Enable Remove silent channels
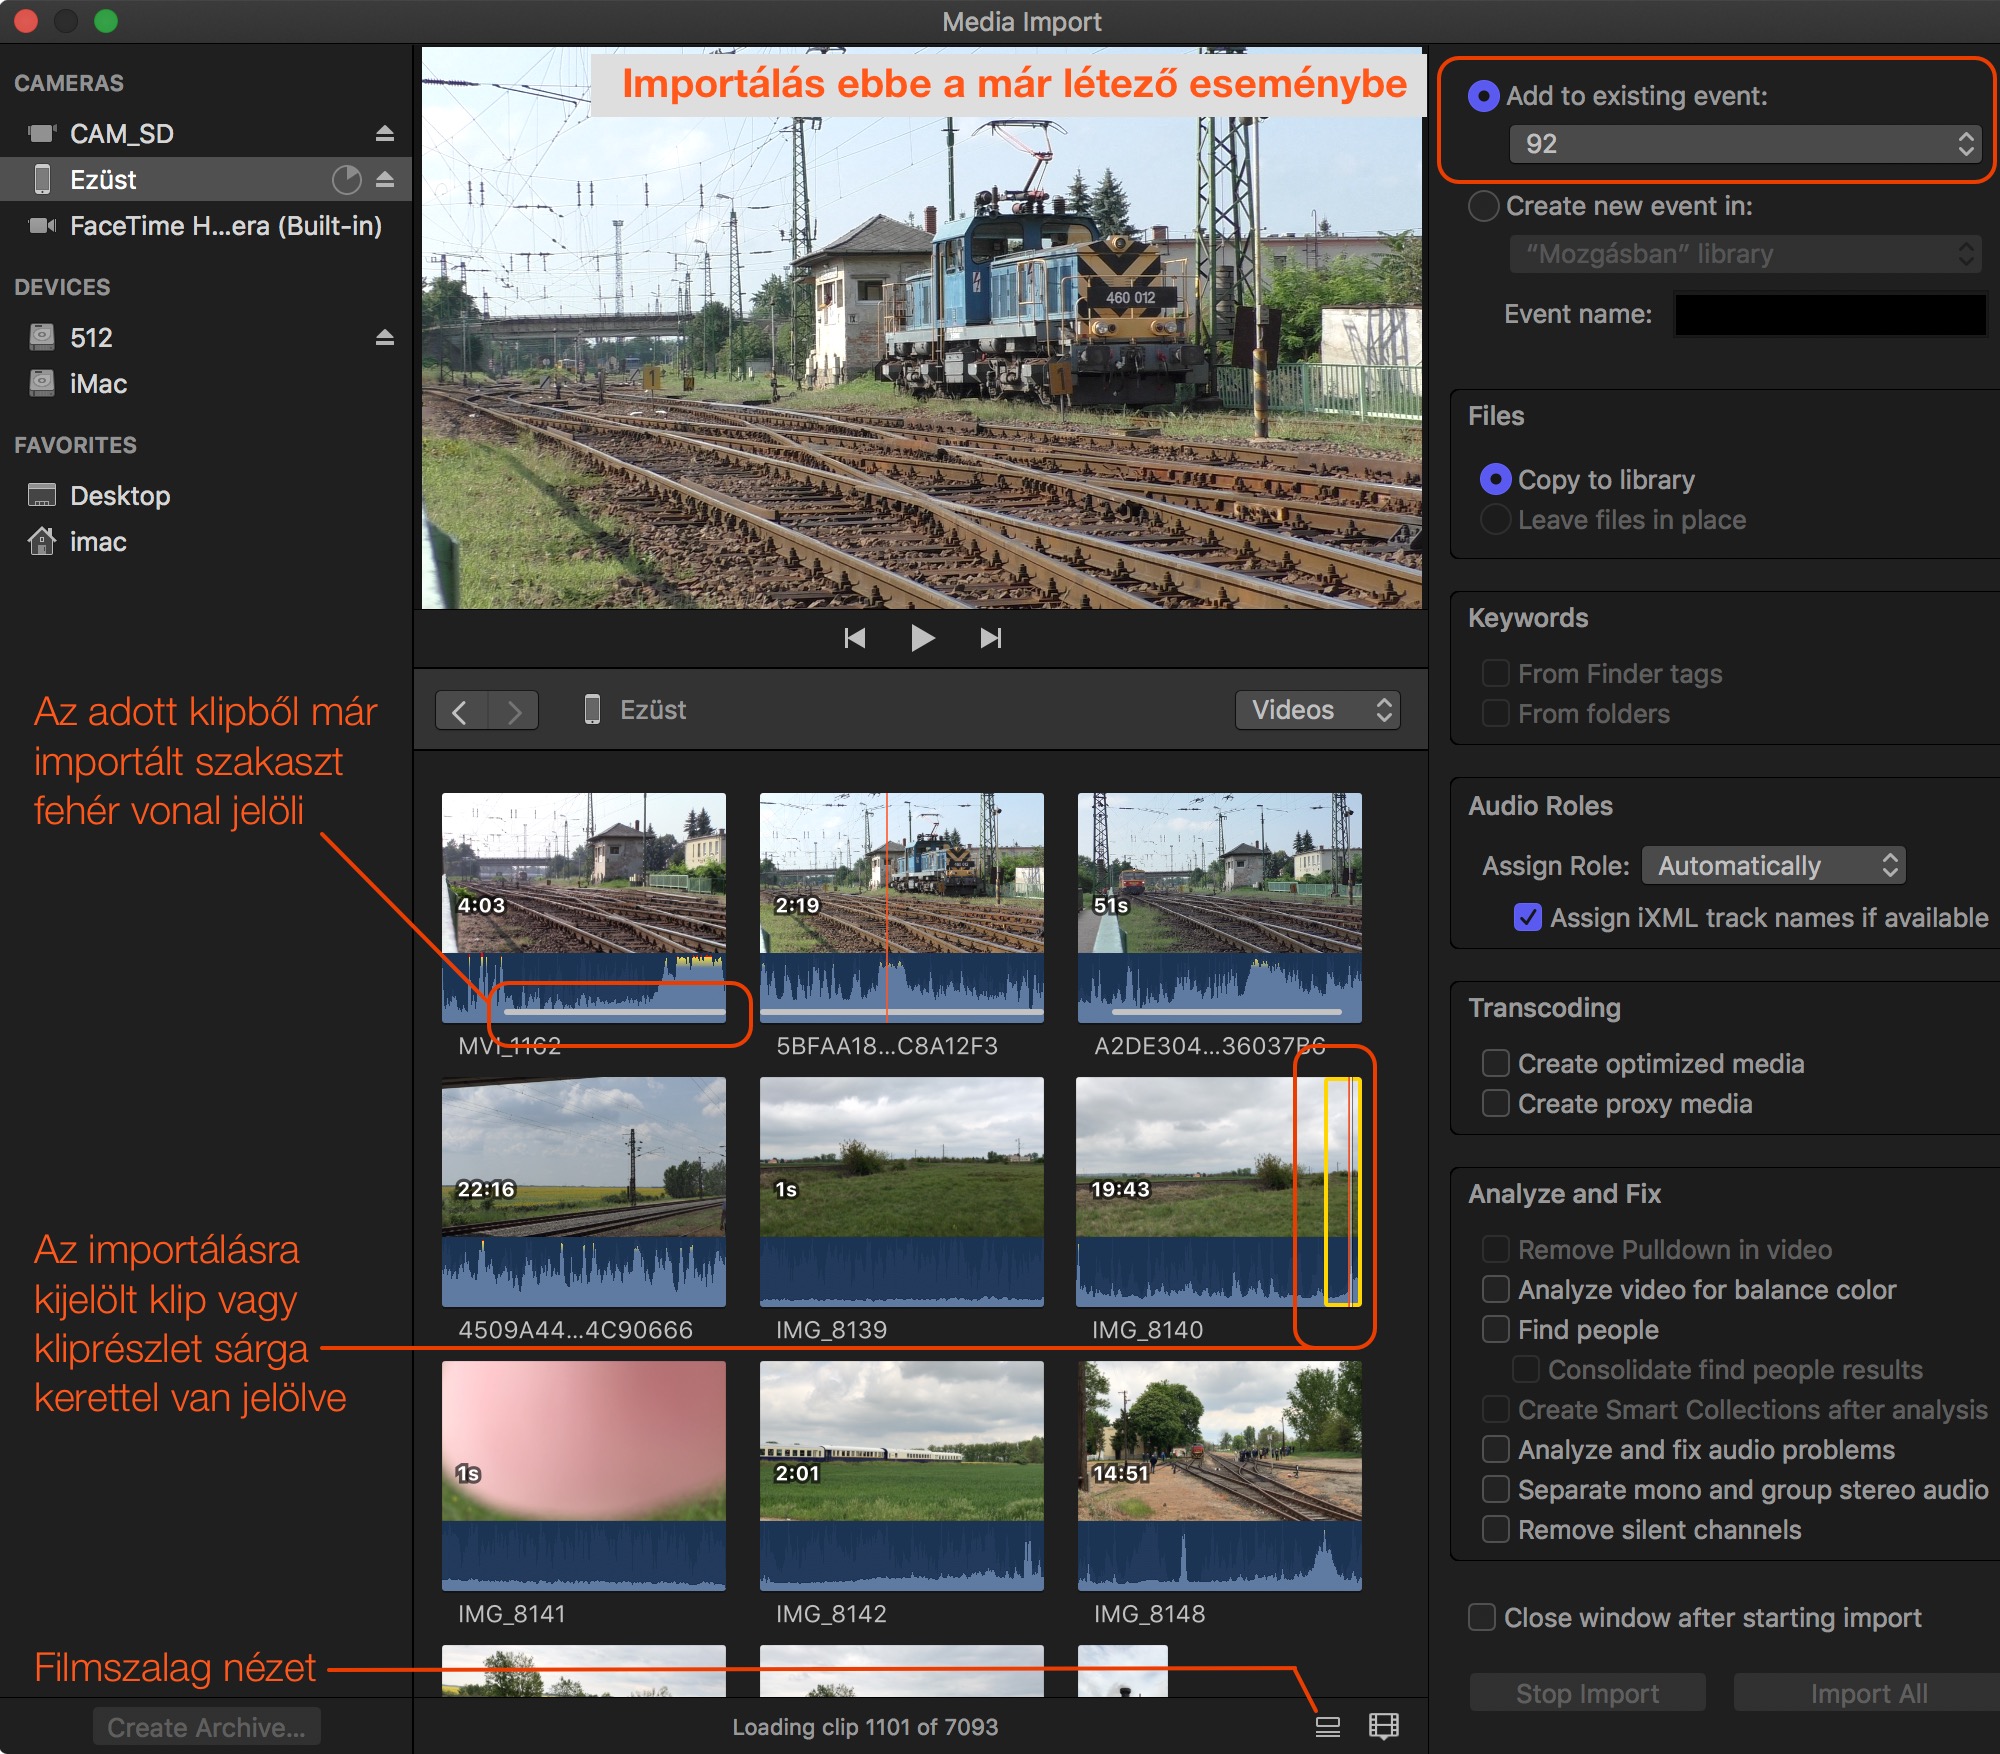Image resolution: width=2000 pixels, height=1754 pixels. (1496, 1529)
